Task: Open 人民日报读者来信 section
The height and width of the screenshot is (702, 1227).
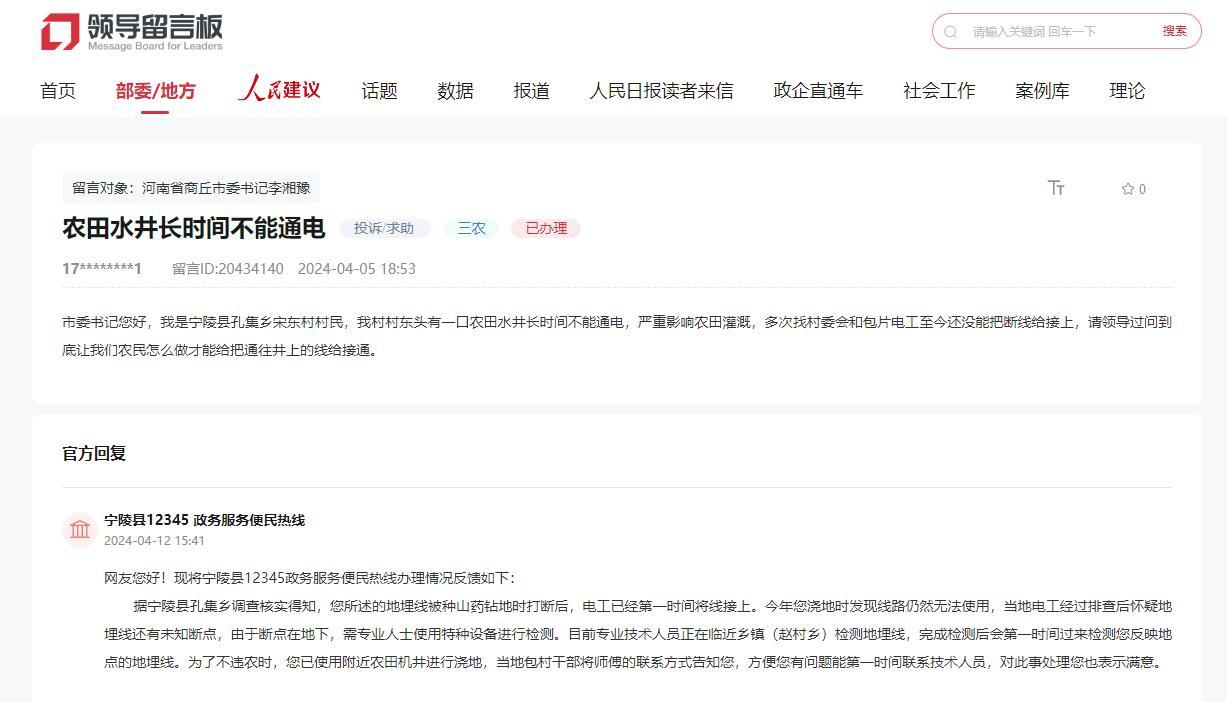Action: 661,91
